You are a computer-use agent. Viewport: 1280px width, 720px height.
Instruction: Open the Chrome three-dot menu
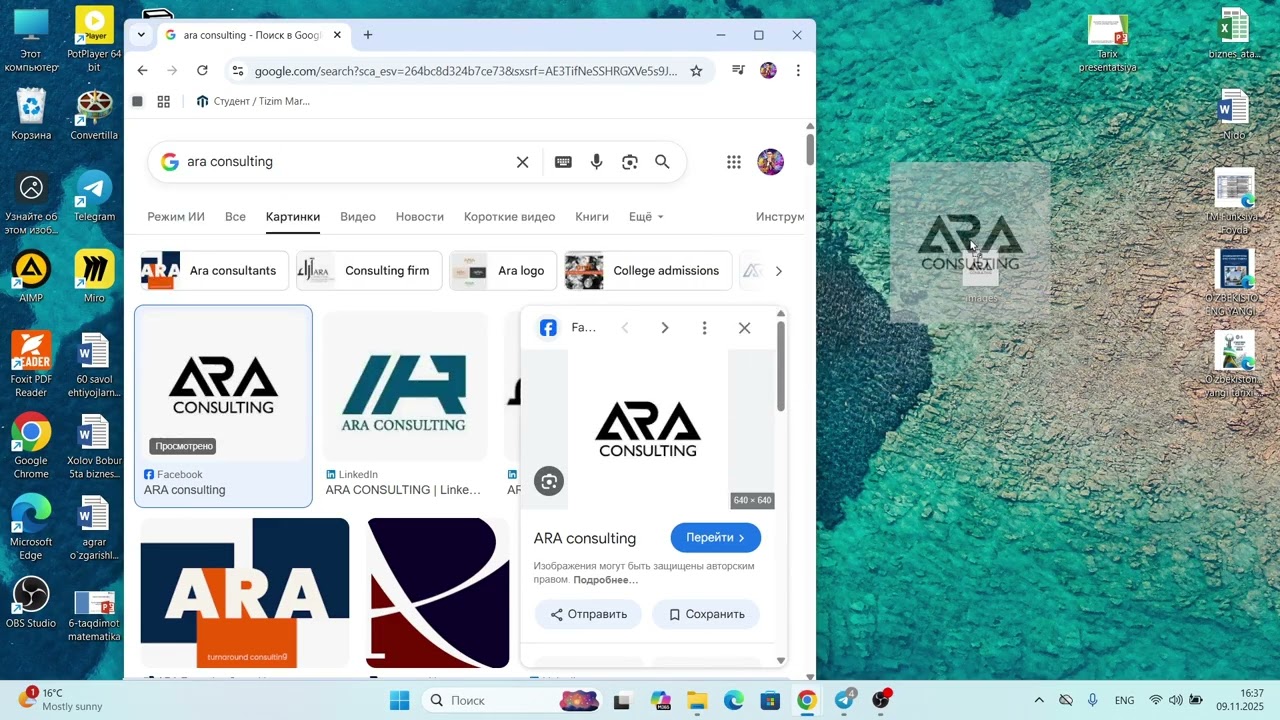point(798,71)
